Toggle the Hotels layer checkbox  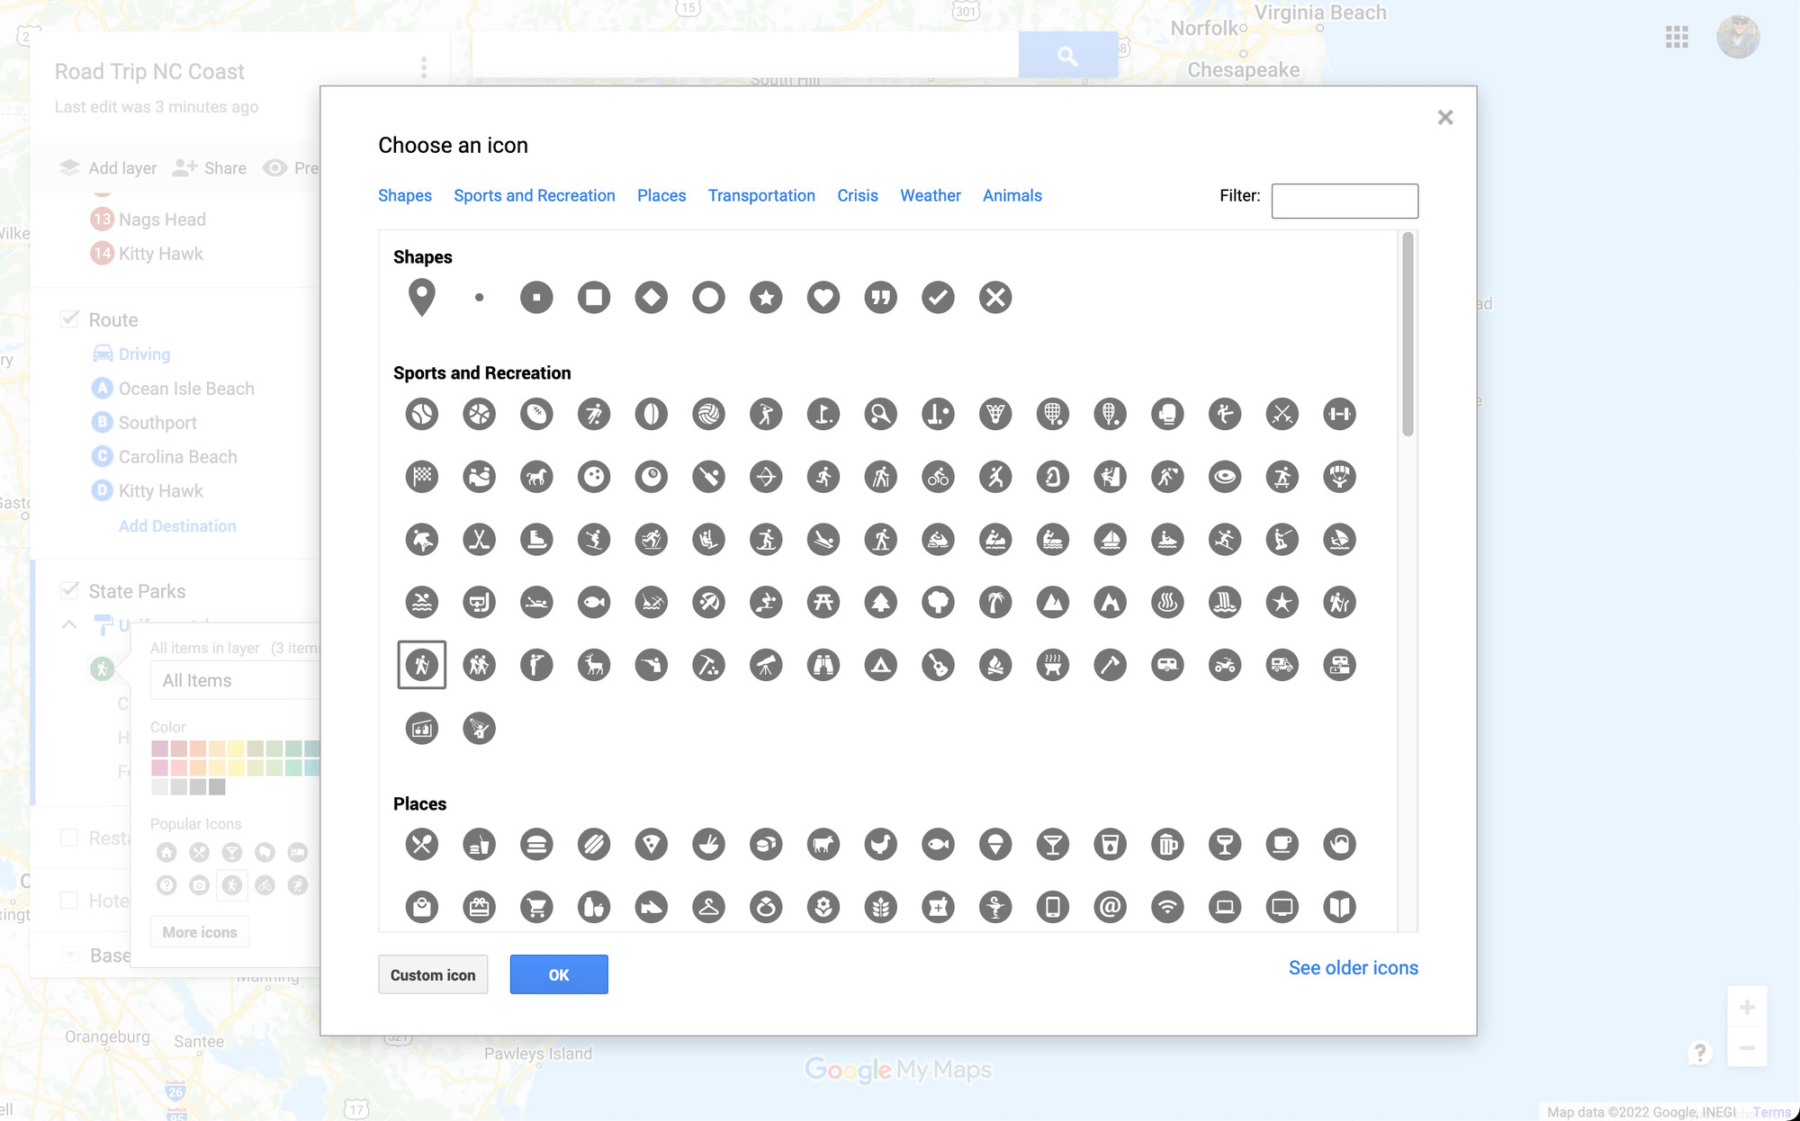(69, 900)
